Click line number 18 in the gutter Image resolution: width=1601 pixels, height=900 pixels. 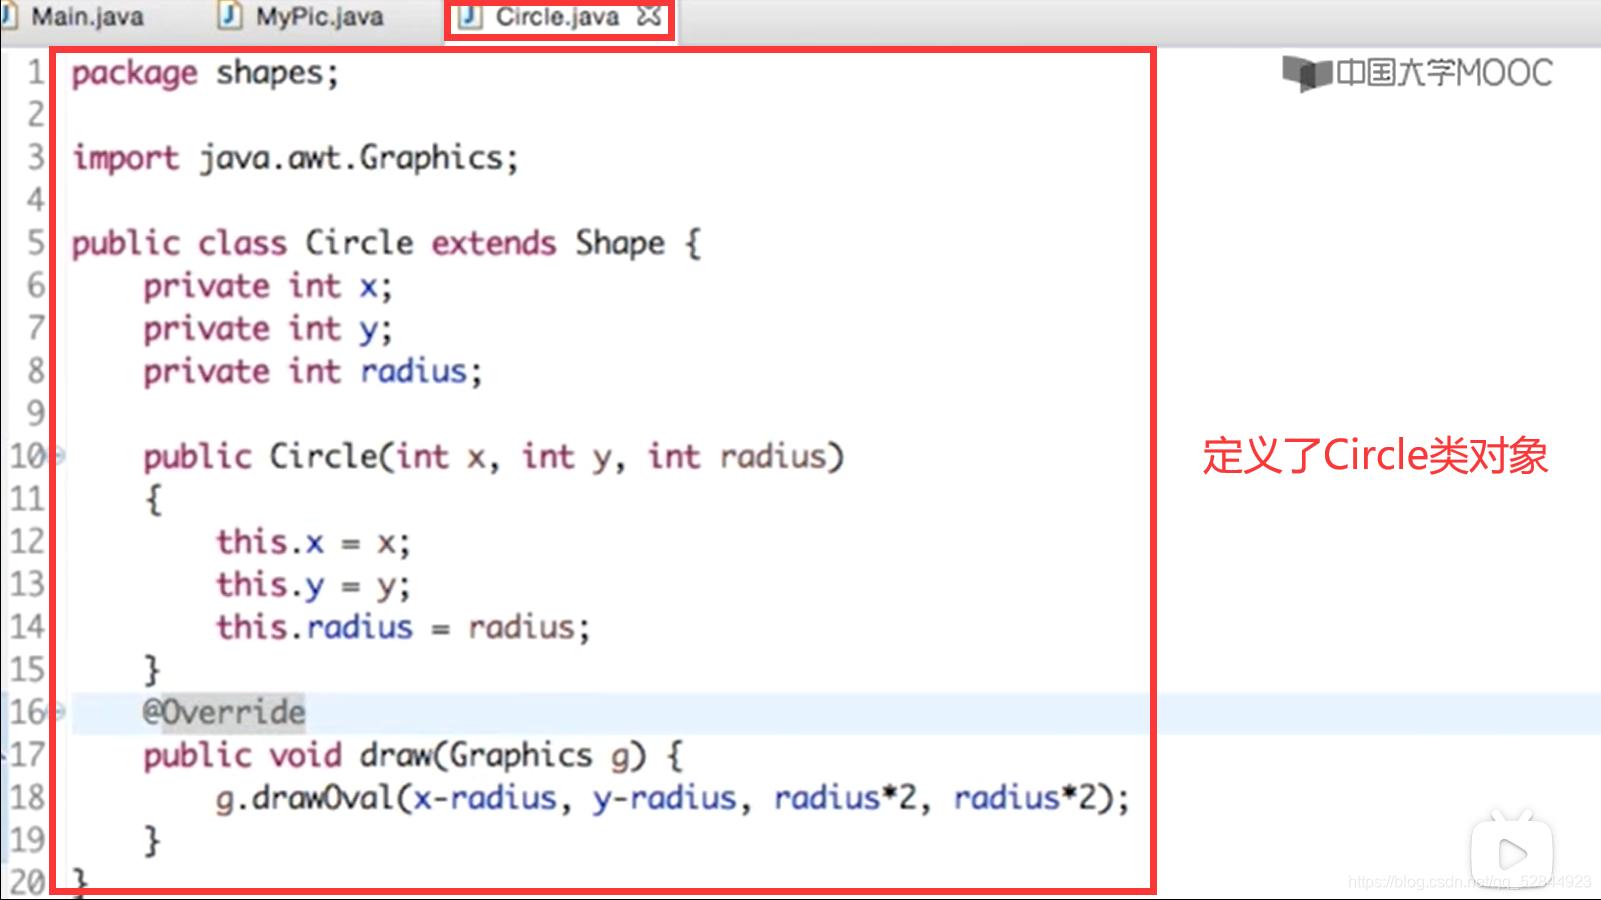(x=27, y=798)
